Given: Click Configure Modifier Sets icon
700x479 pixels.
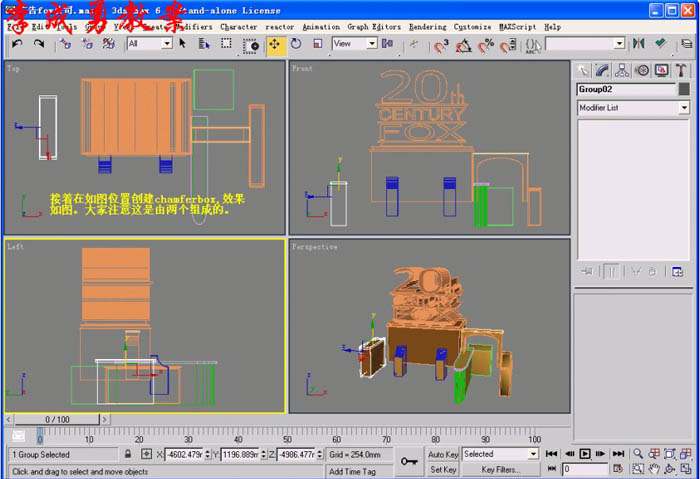Looking at the screenshot, I should point(677,271).
